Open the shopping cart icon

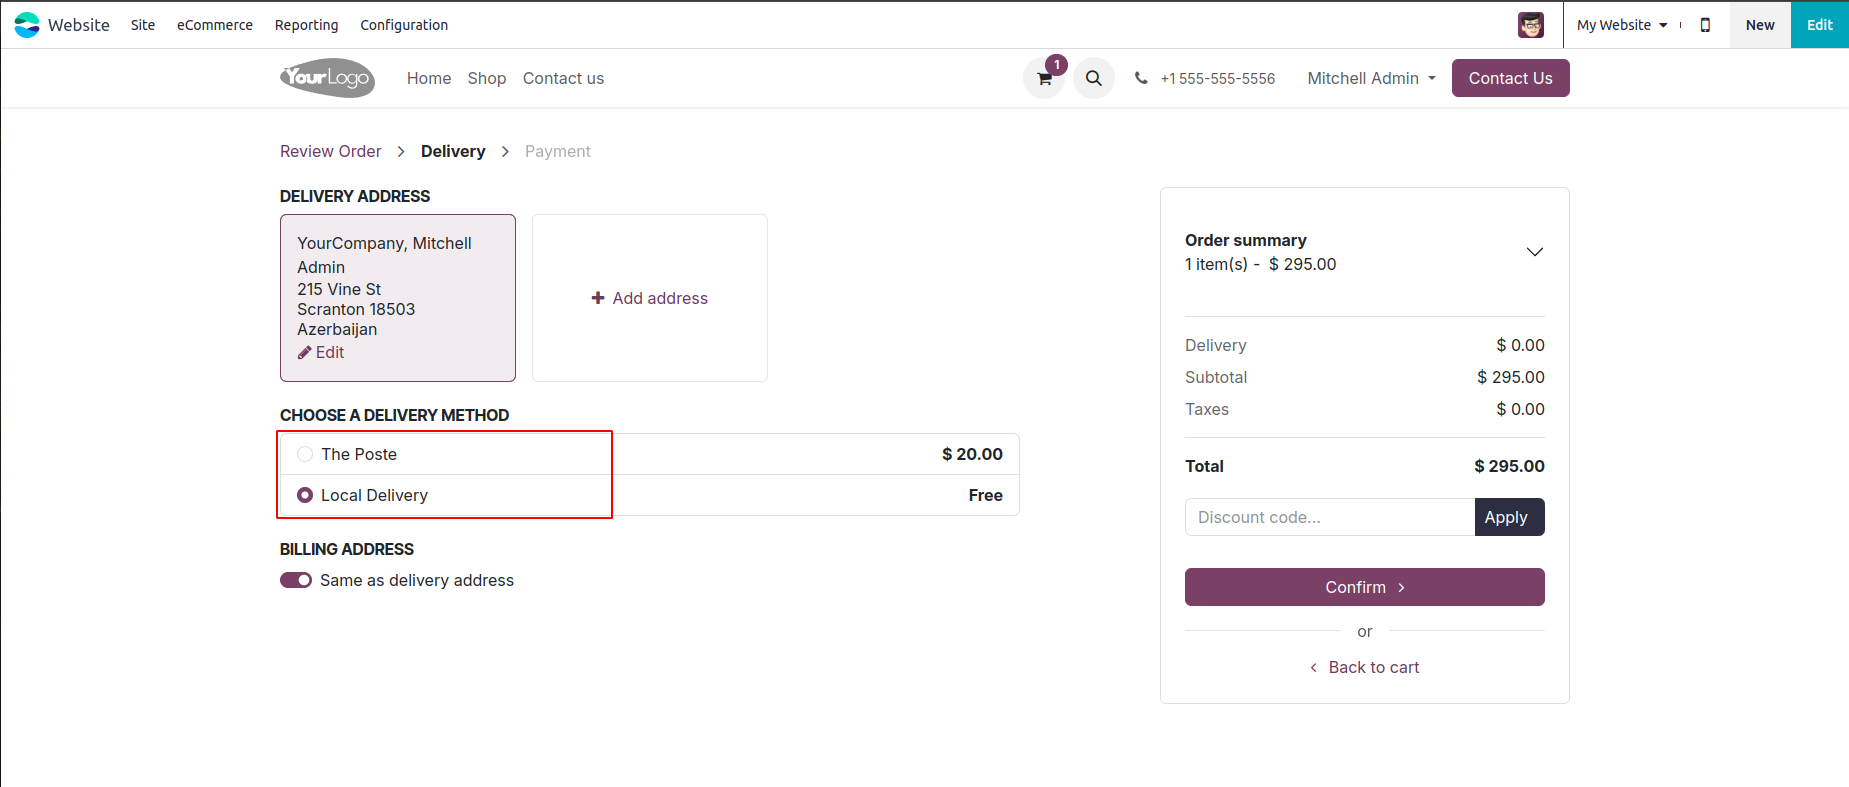[1044, 79]
